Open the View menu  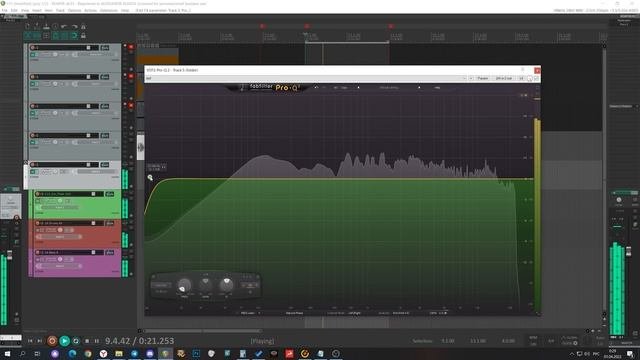pos(25,10)
